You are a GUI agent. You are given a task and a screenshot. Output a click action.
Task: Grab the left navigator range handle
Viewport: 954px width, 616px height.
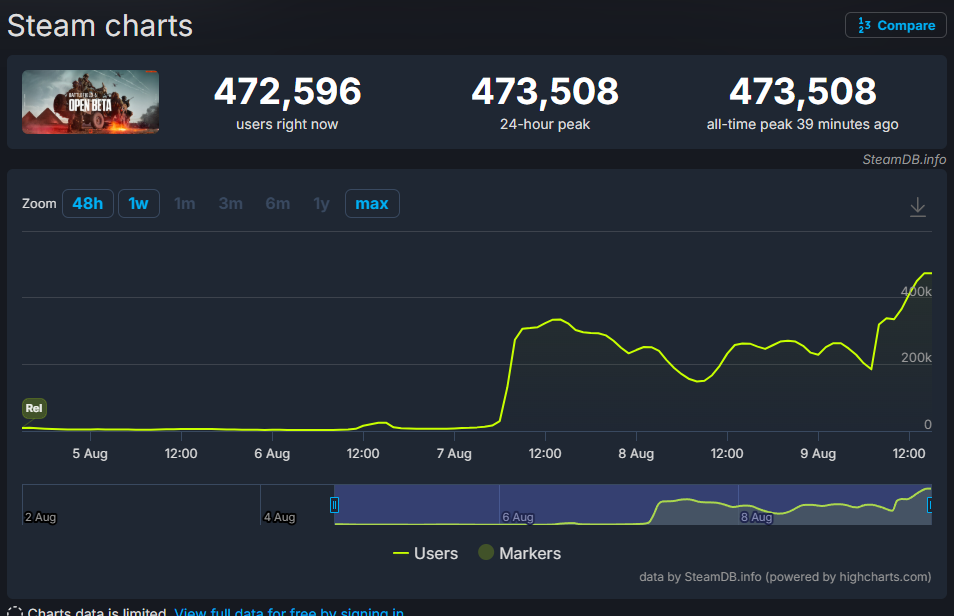(334, 505)
